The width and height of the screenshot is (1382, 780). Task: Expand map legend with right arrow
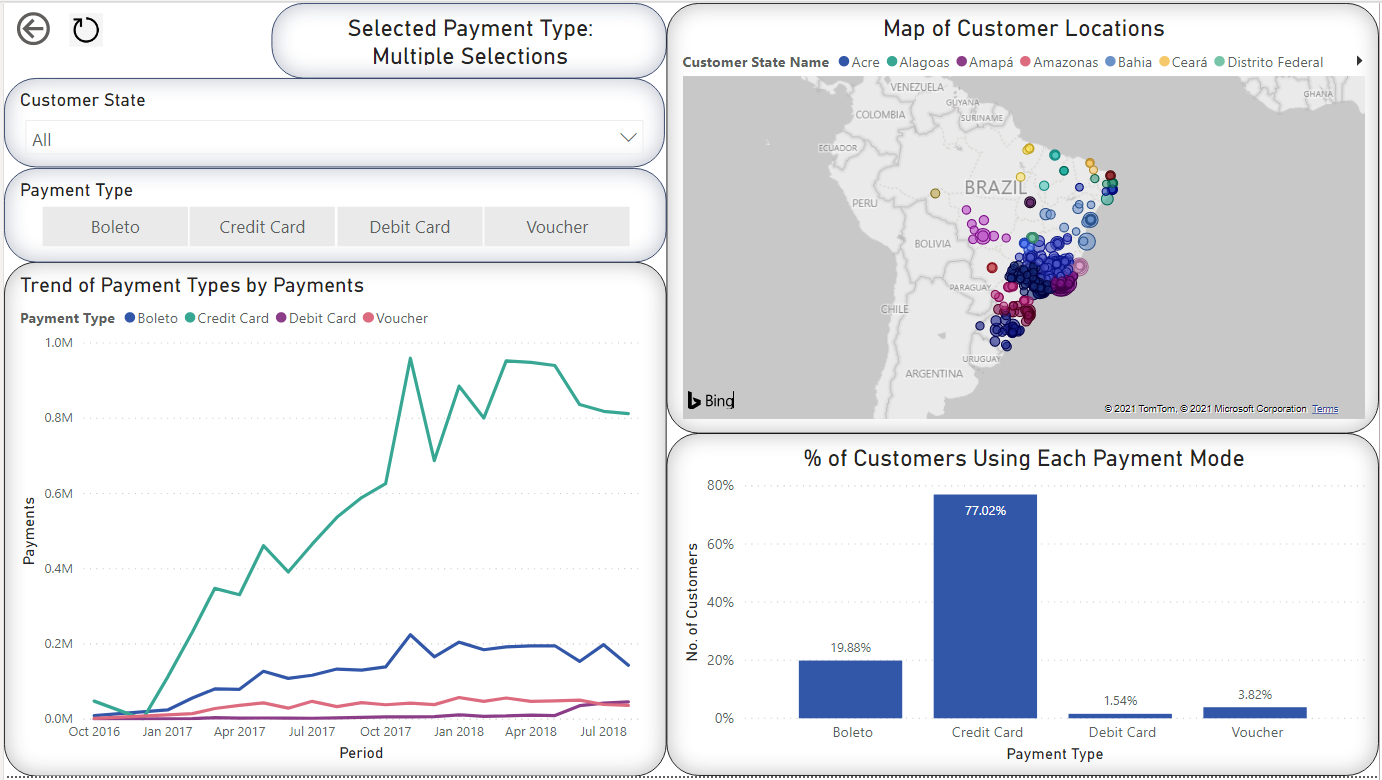tap(1359, 61)
